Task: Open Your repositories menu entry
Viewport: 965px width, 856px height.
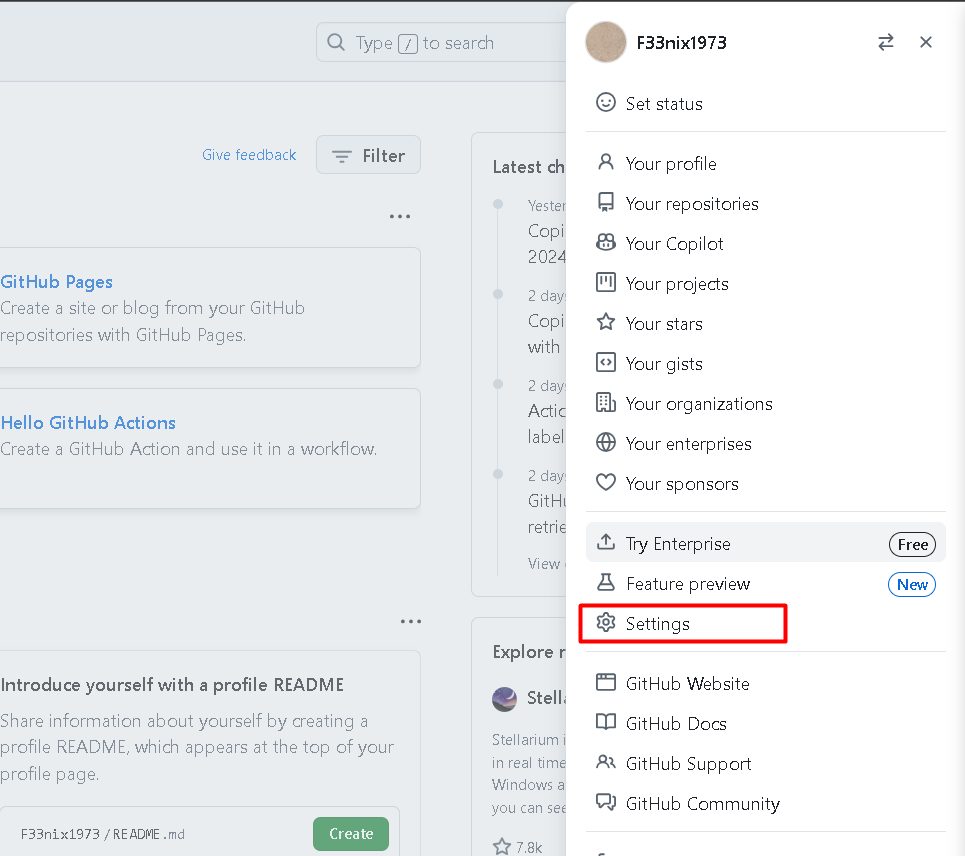Action: 766,204
